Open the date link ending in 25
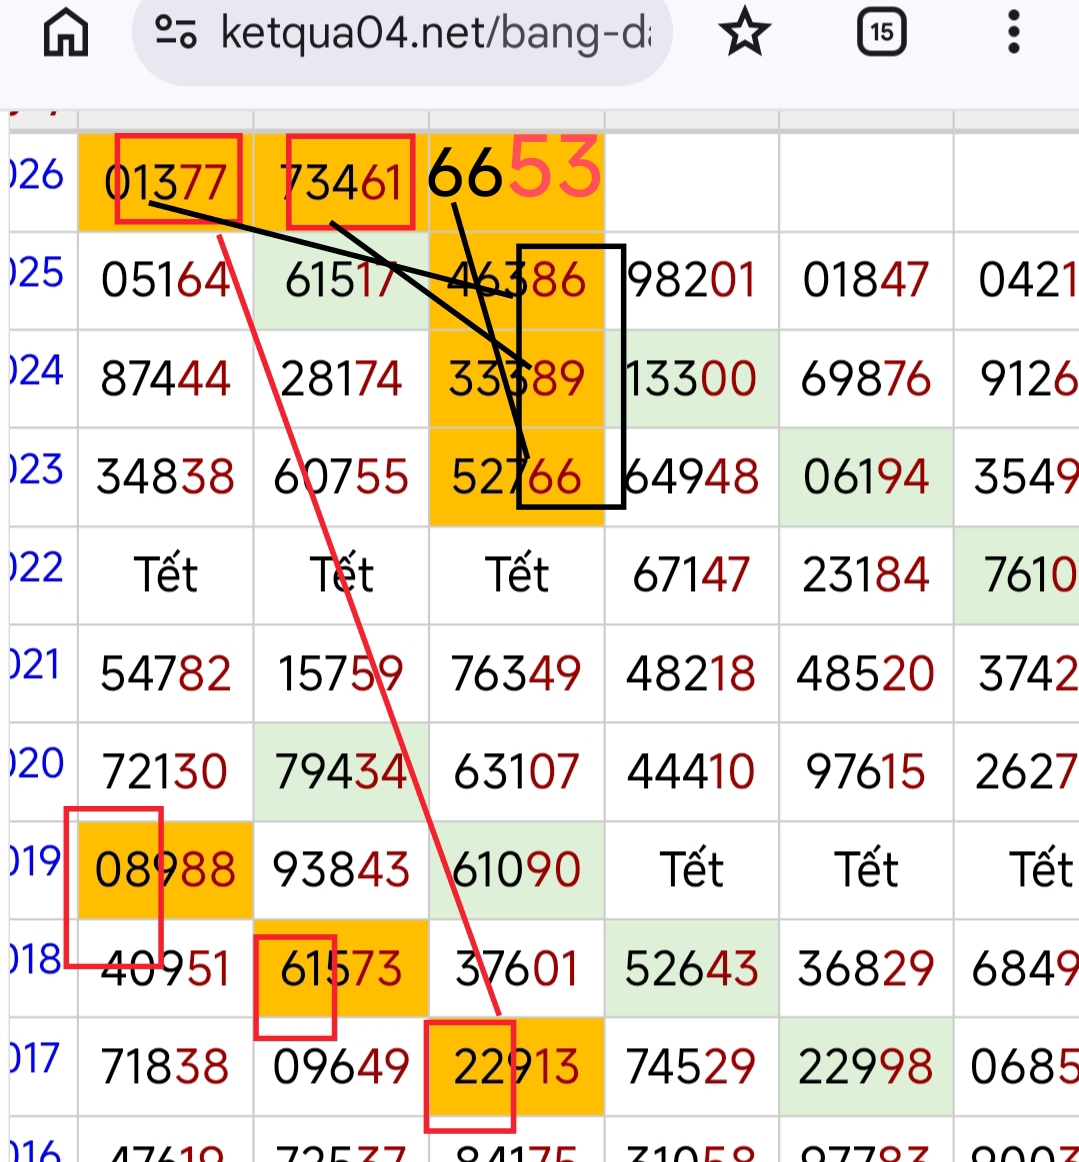This screenshot has height=1162, width=1079. point(37,273)
